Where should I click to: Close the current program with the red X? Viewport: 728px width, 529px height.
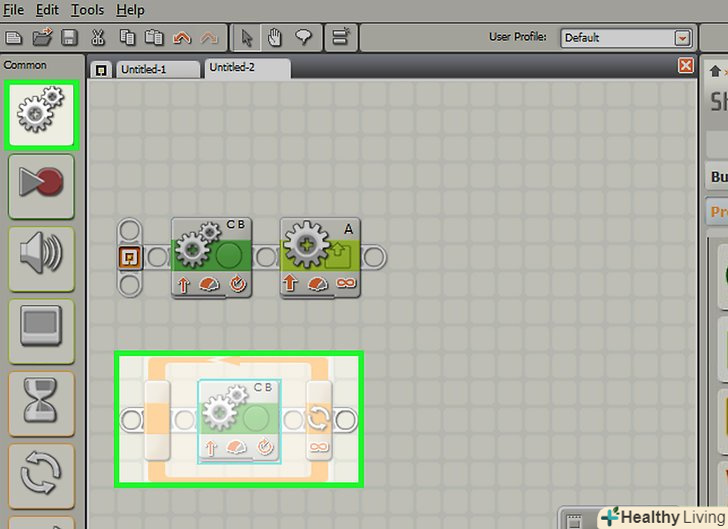(x=686, y=65)
